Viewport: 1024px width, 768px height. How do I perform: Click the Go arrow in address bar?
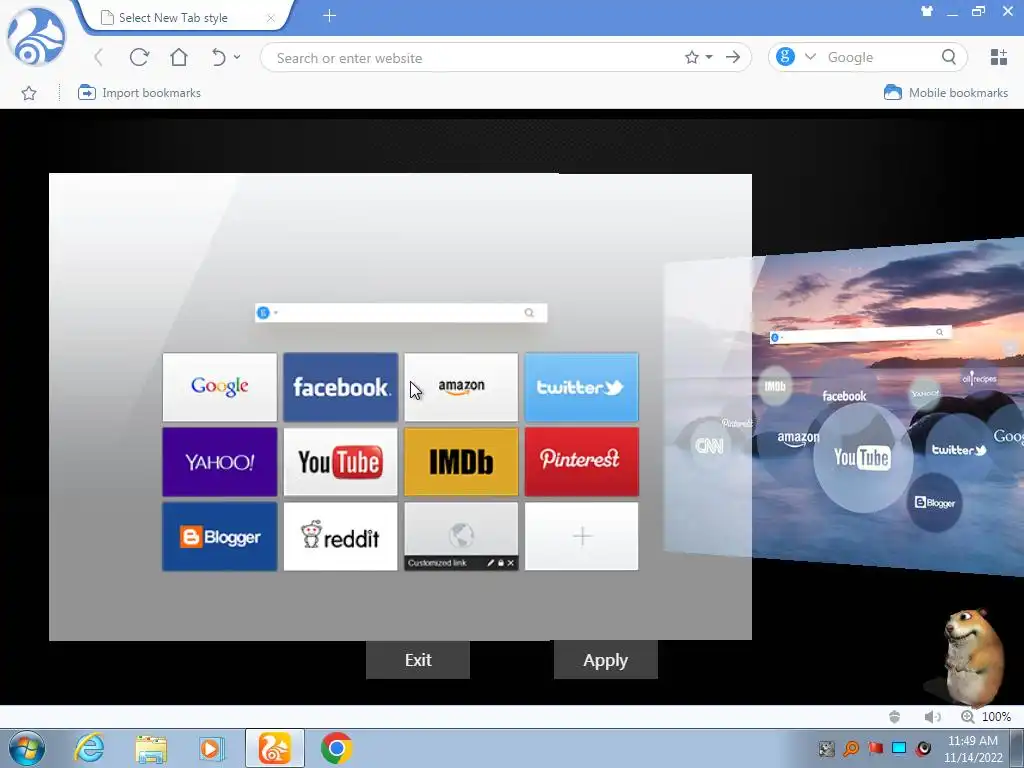tap(733, 57)
